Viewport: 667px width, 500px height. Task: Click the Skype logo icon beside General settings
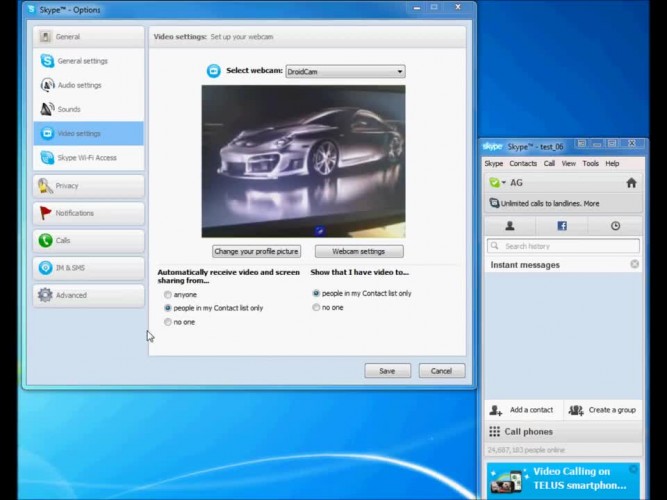pyautogui.click(x=47, y=61)
